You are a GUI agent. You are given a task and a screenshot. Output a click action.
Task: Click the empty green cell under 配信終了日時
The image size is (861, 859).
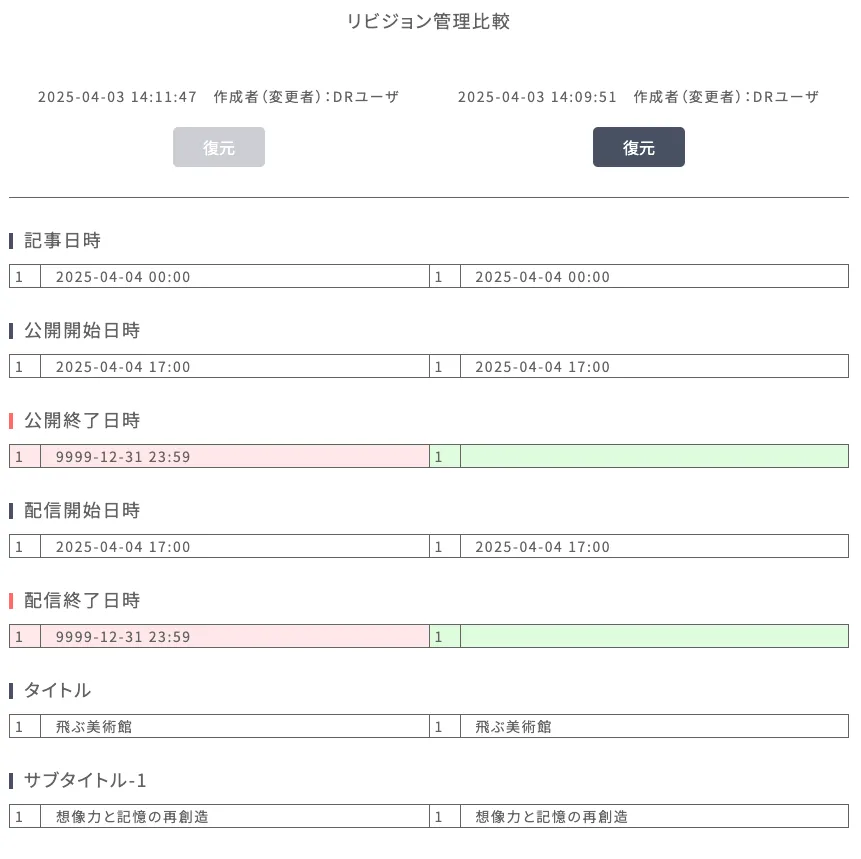tap(654, 637)
